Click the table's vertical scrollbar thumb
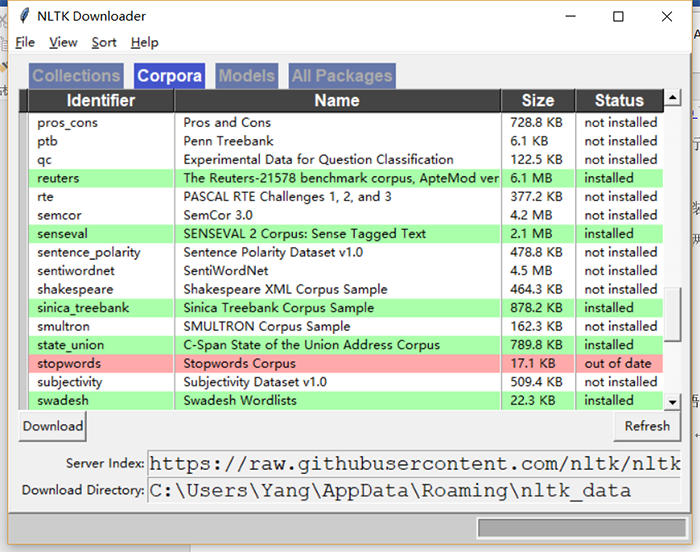 (672, 314)
